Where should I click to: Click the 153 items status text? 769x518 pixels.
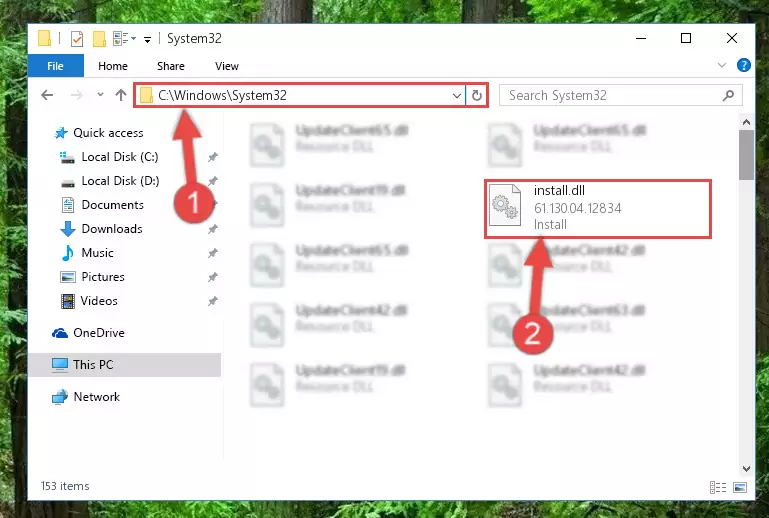point(65,486)
